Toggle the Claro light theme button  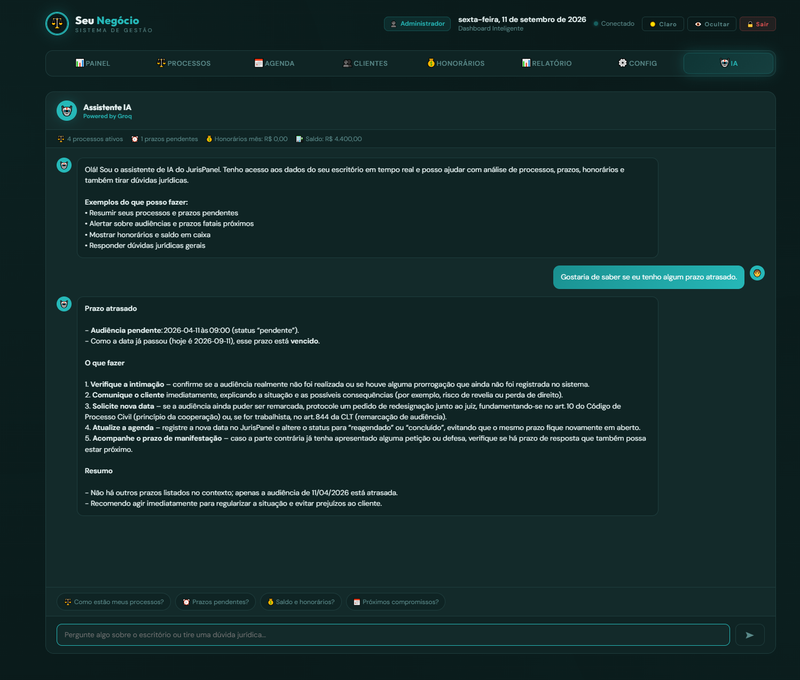[663, 24]
